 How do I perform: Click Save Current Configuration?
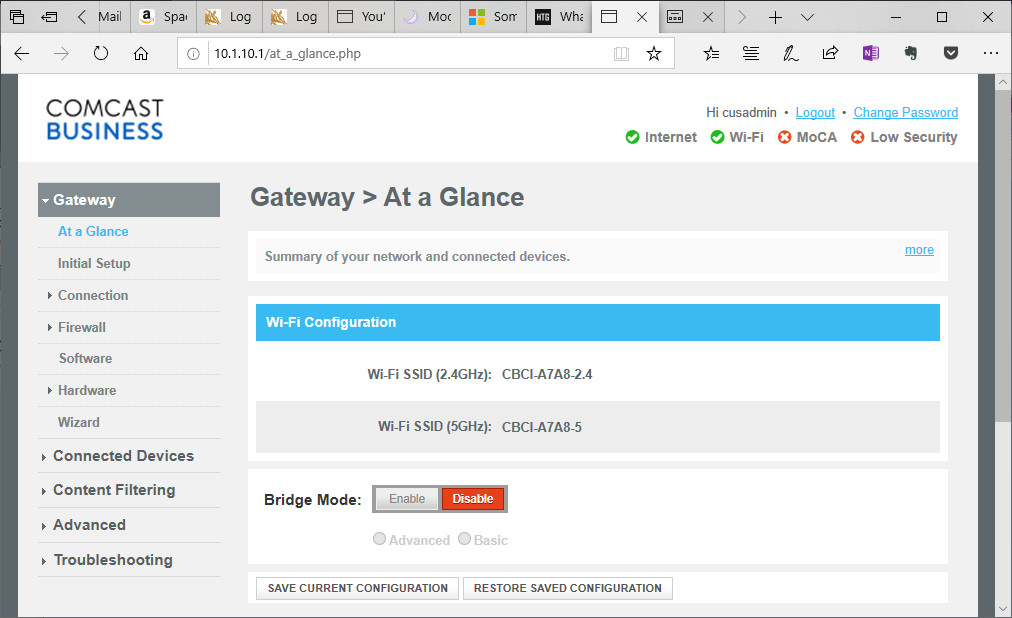coord(358,588)
